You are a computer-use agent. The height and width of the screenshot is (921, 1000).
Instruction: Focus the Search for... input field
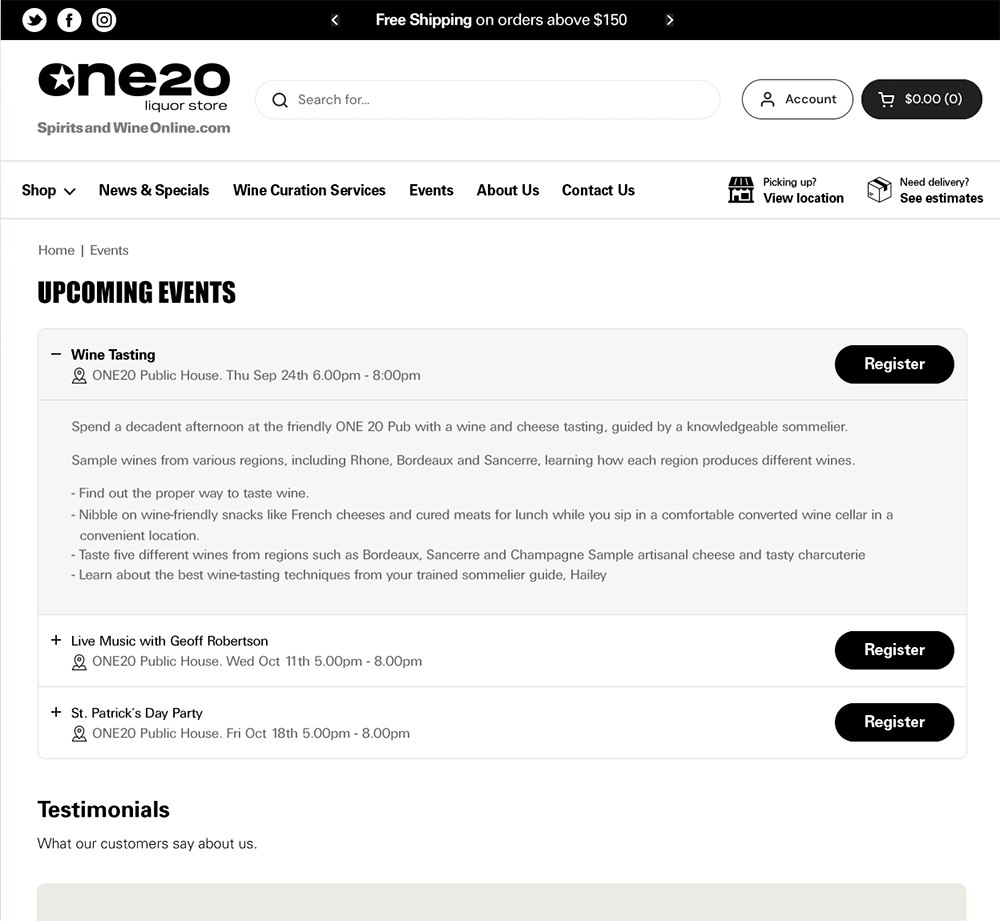(500, 100)
